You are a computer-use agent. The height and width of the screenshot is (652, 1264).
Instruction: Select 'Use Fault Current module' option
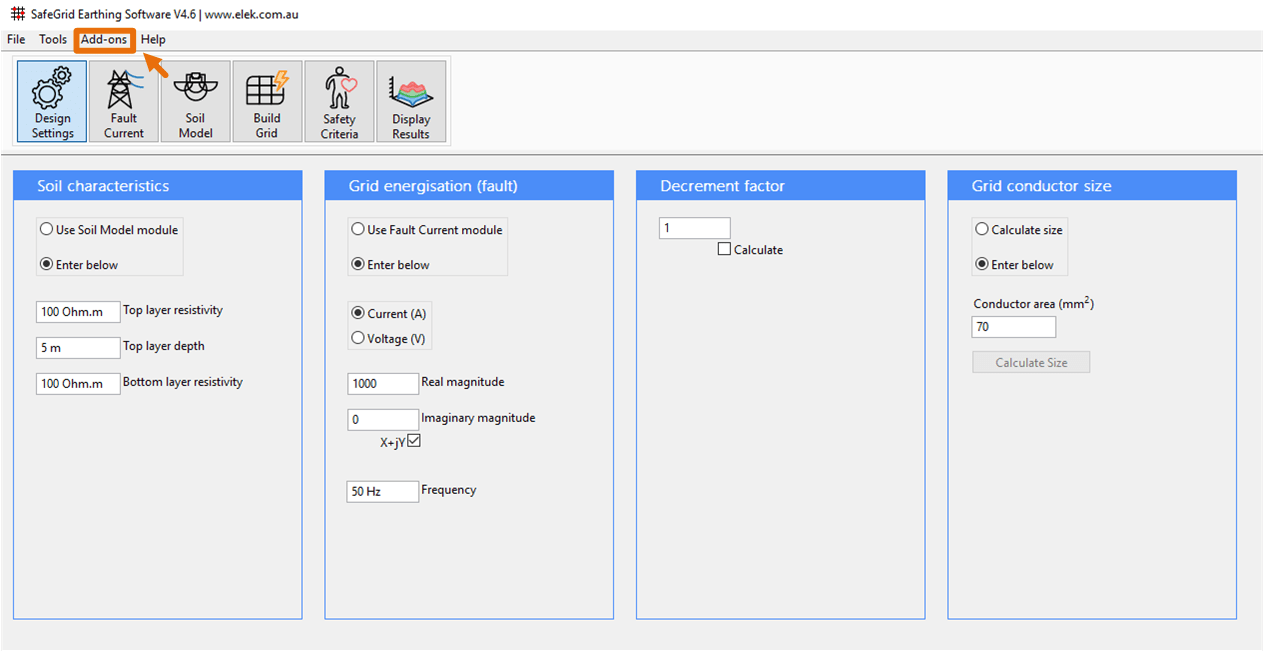357,229
